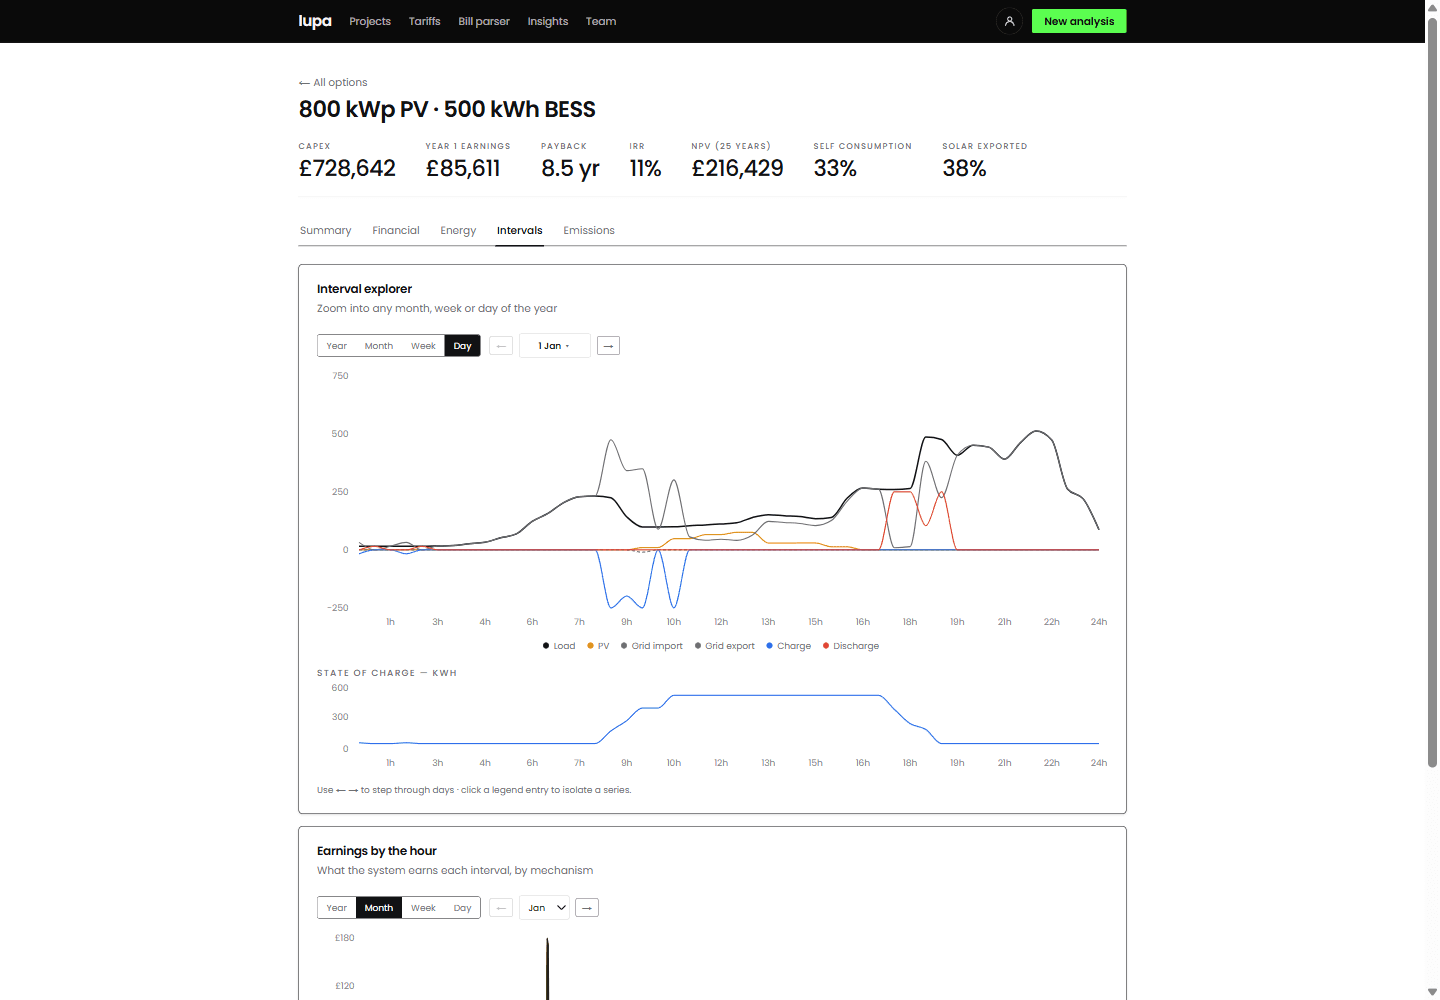Click the NPV value £216,429

tap(738, 169)
